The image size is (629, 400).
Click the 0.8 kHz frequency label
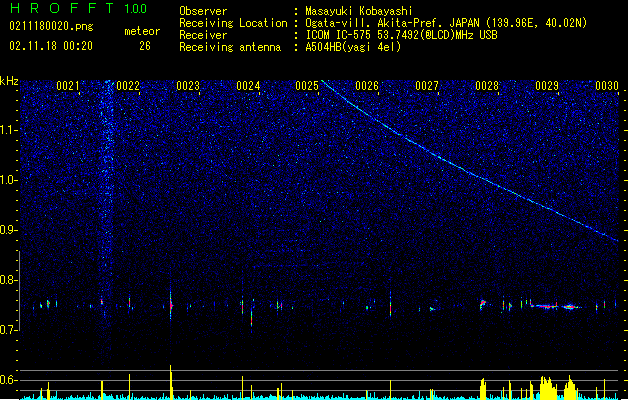coord(9,280)
